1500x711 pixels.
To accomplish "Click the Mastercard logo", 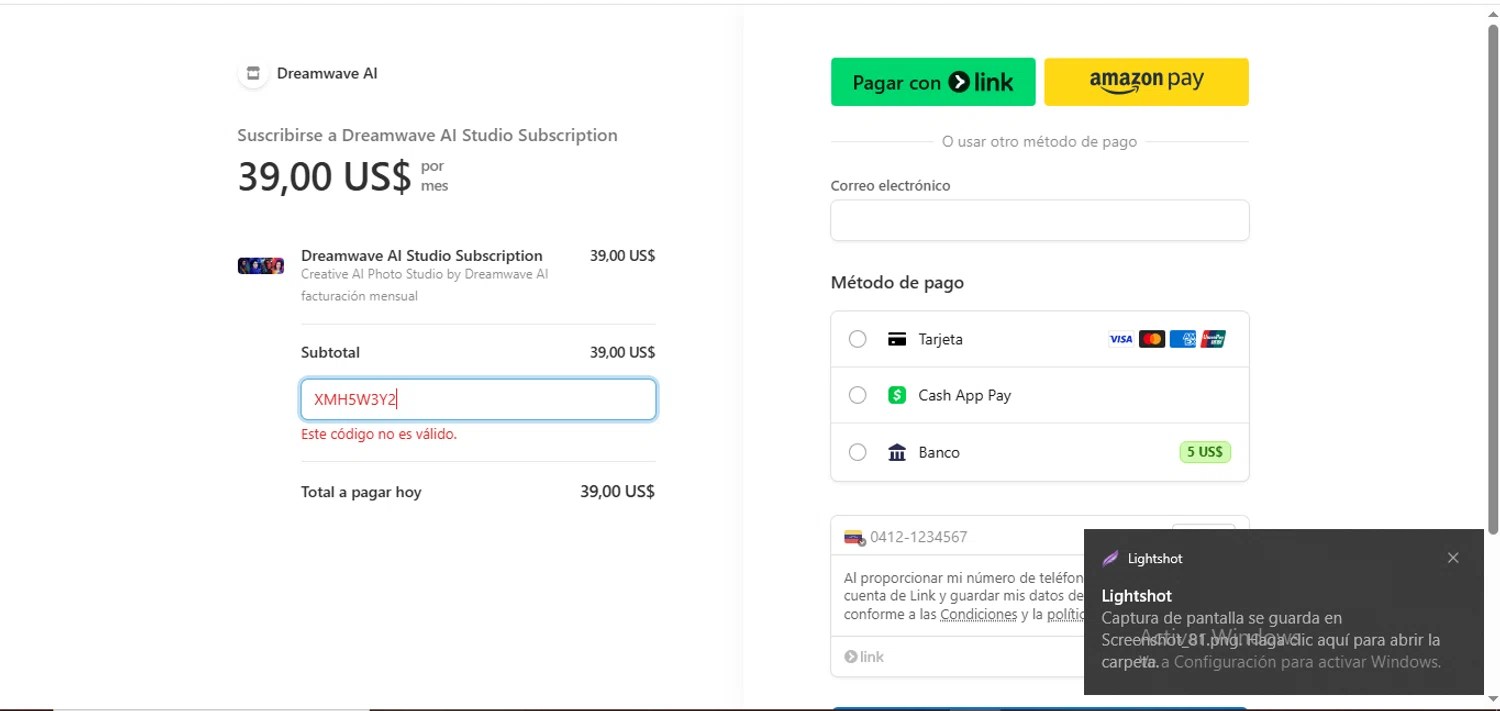I will [1151, 339].
